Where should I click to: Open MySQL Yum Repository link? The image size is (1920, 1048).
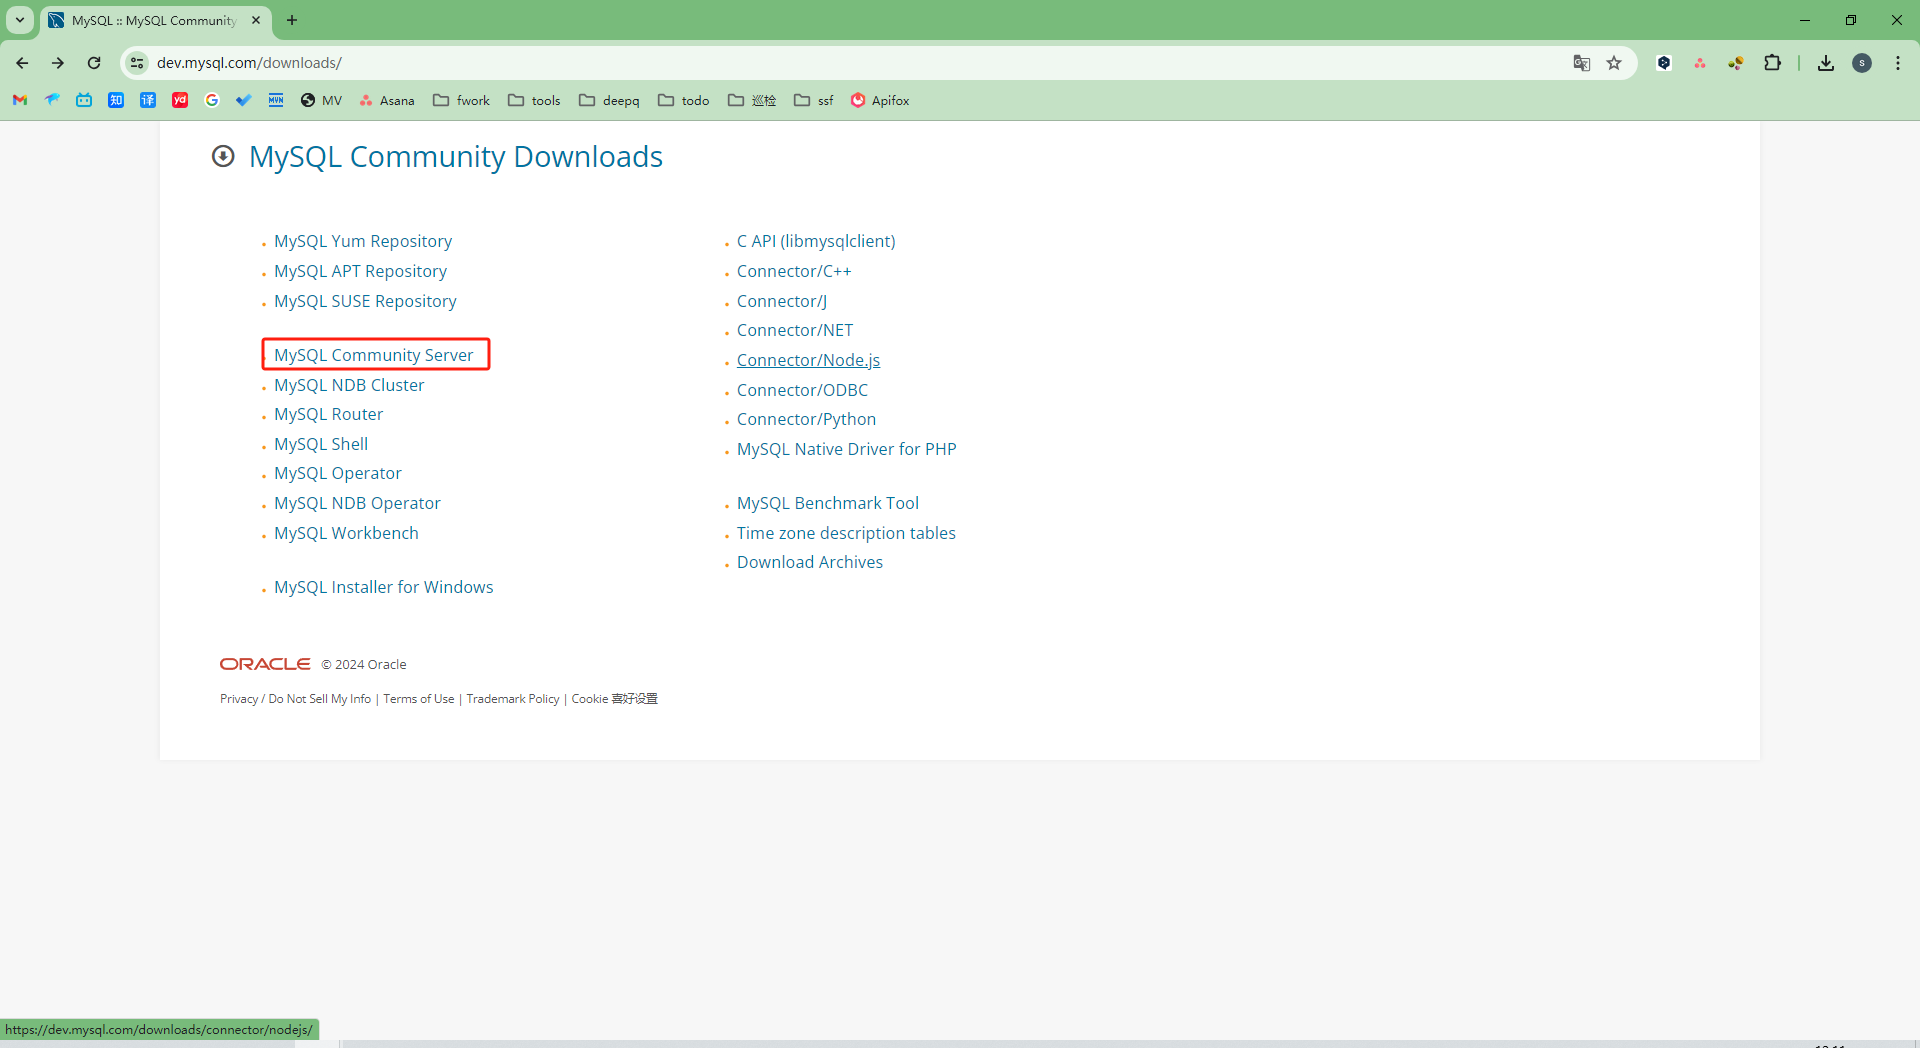pyautogui.click(x=363, y=241)
